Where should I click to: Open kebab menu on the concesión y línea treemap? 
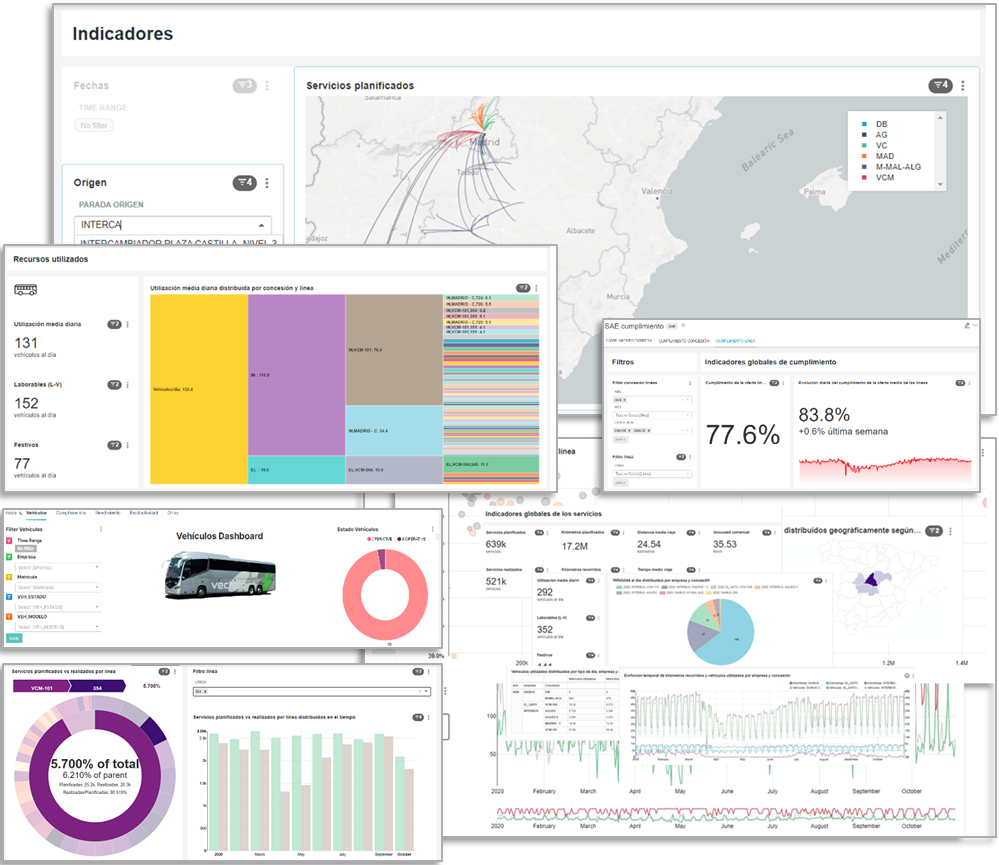coord(536,288)
